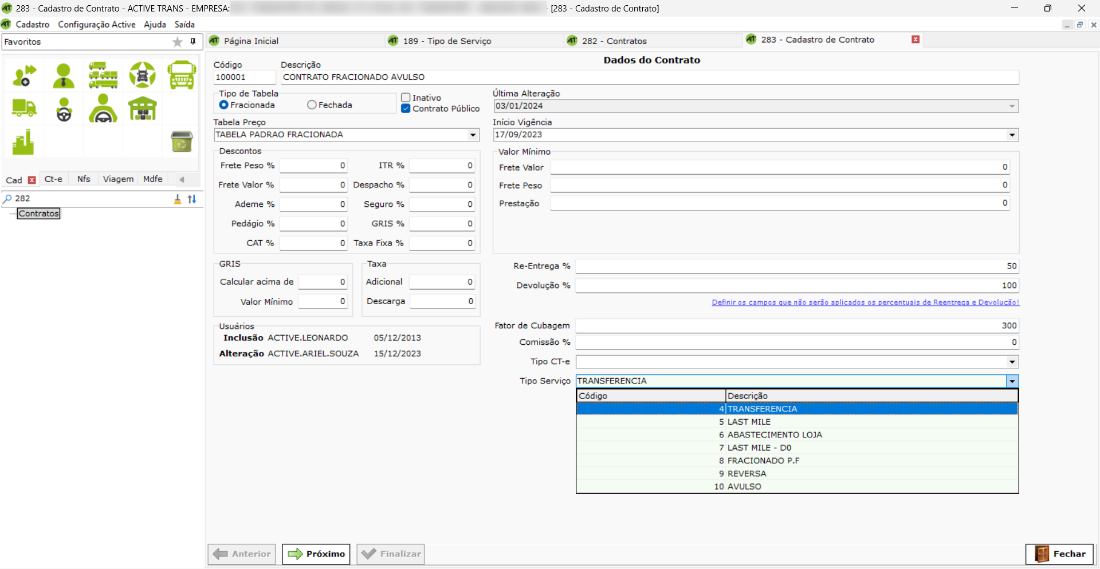Viewport: 1100px width, 569px height.
Task: Select the Fracionada radio button
Action: [224, 105]
